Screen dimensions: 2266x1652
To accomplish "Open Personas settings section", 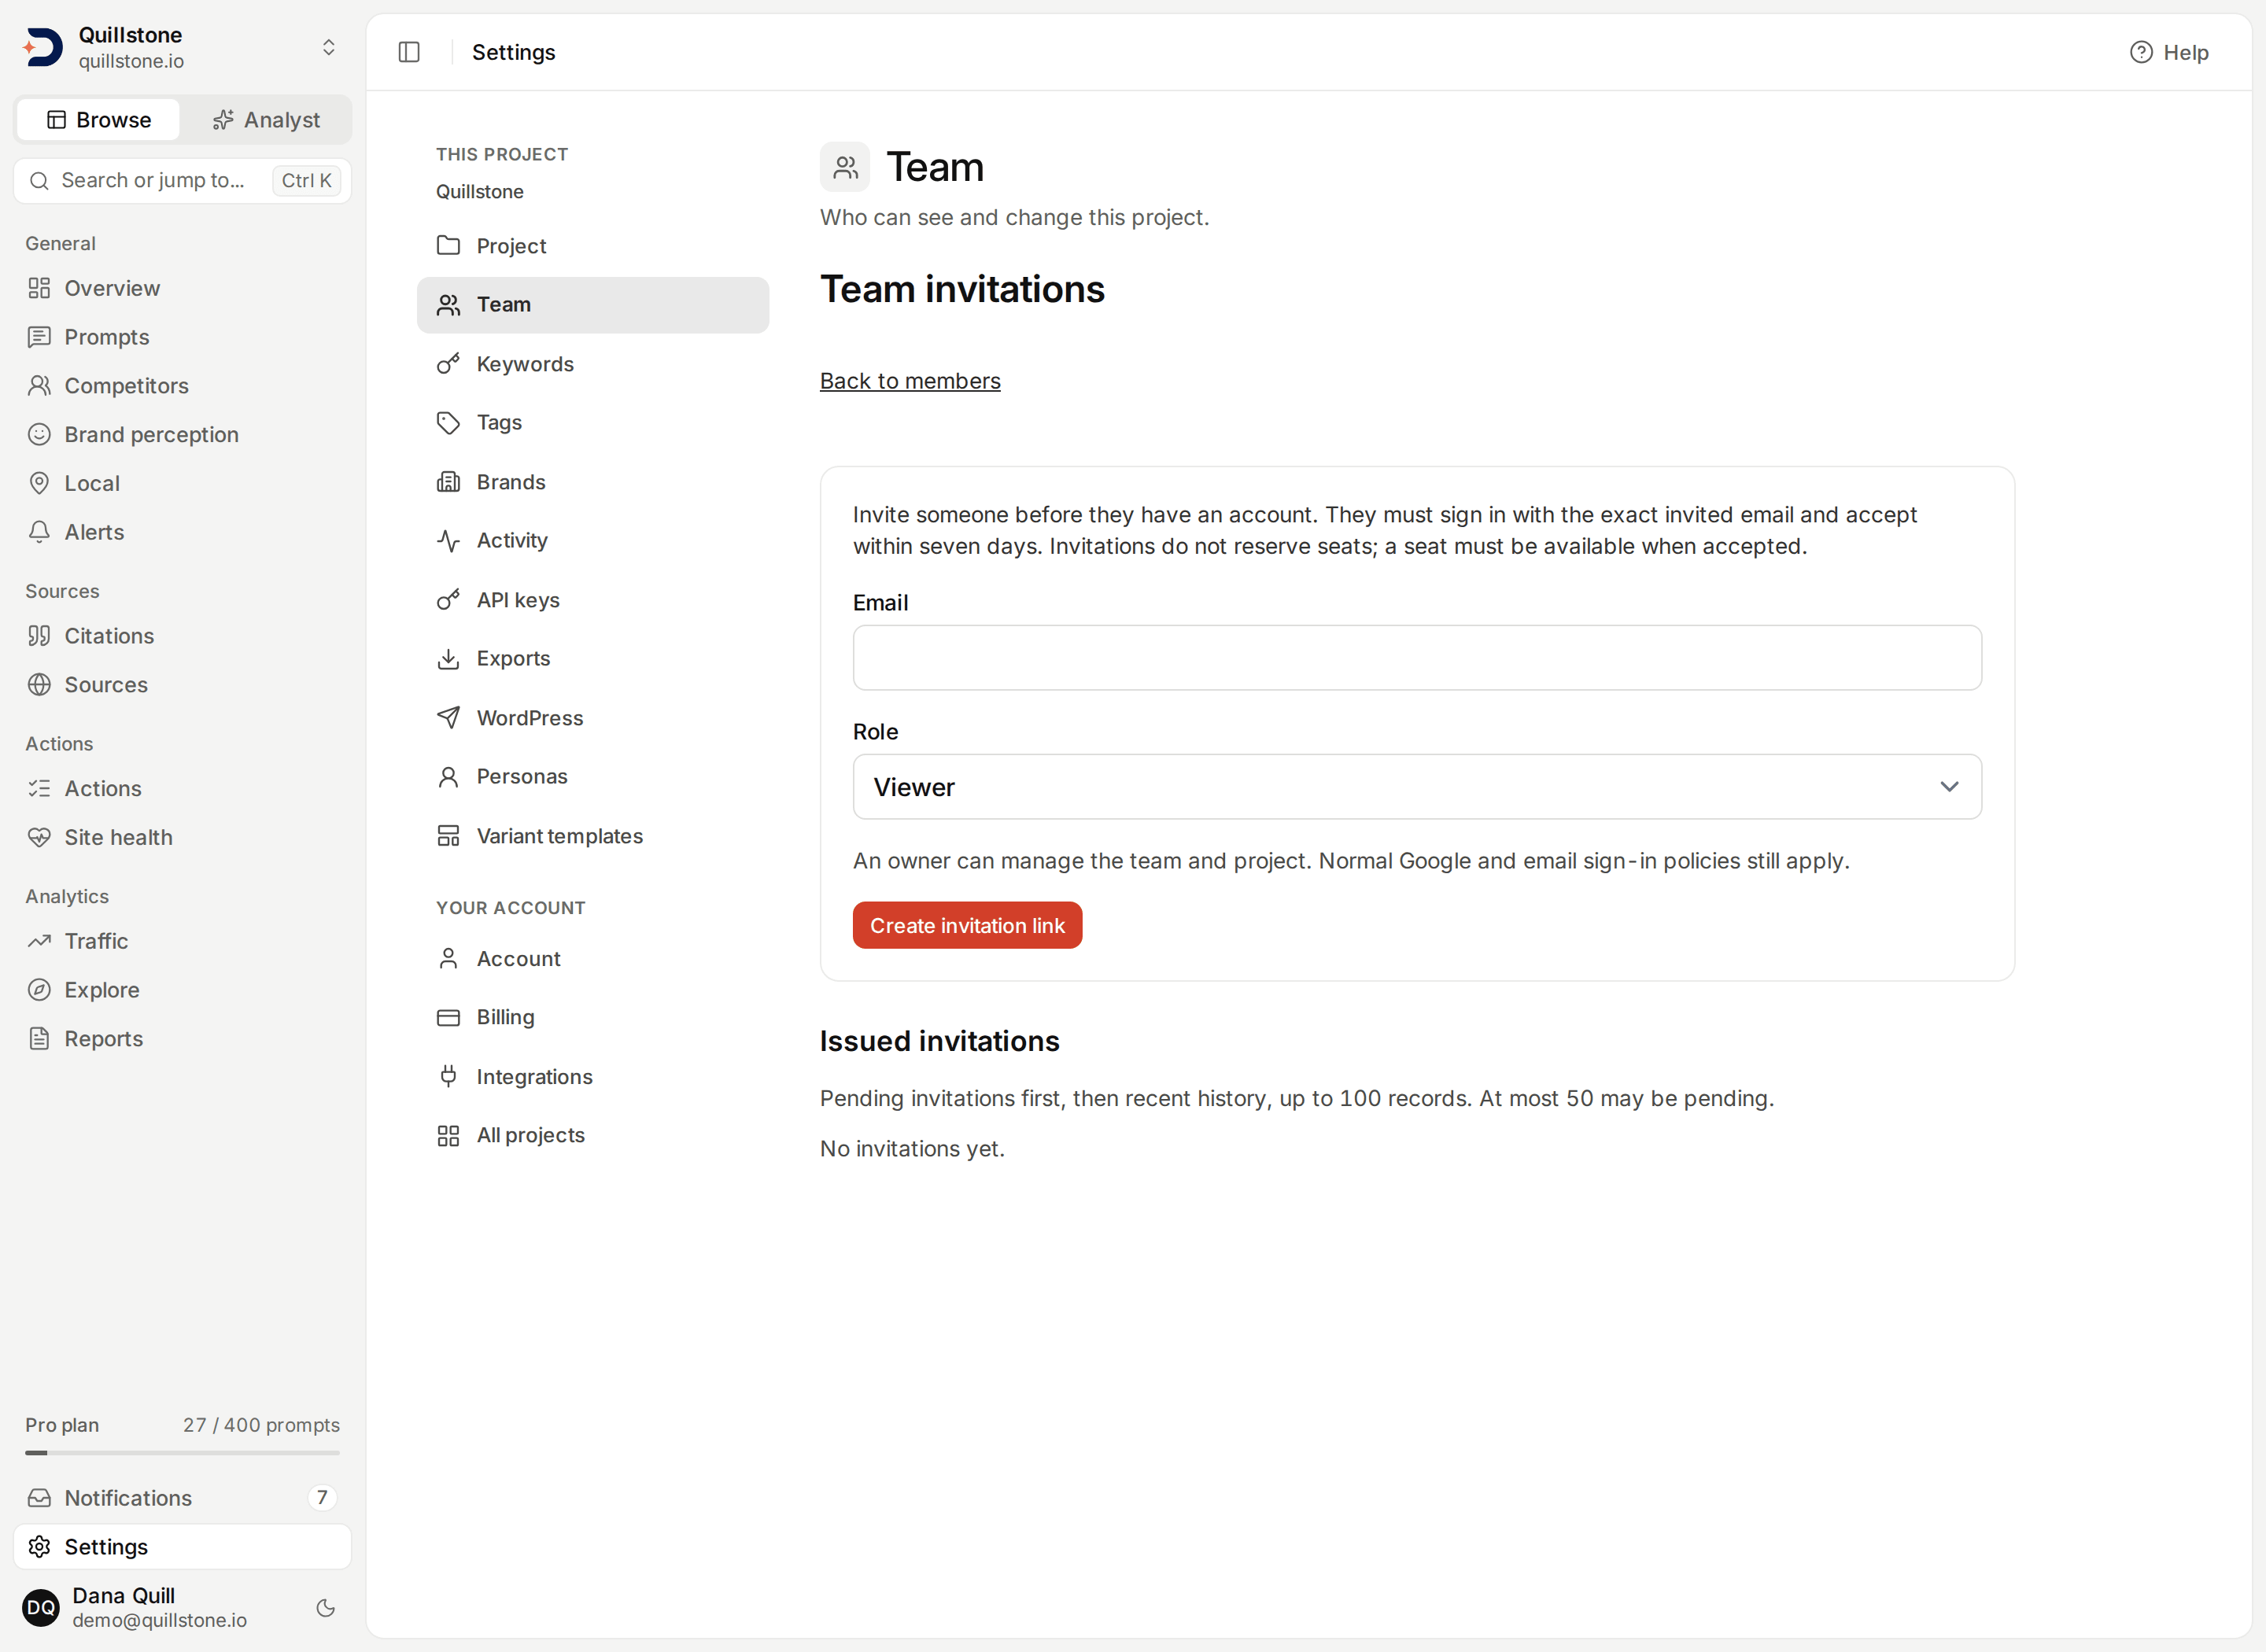I will 593,776.
